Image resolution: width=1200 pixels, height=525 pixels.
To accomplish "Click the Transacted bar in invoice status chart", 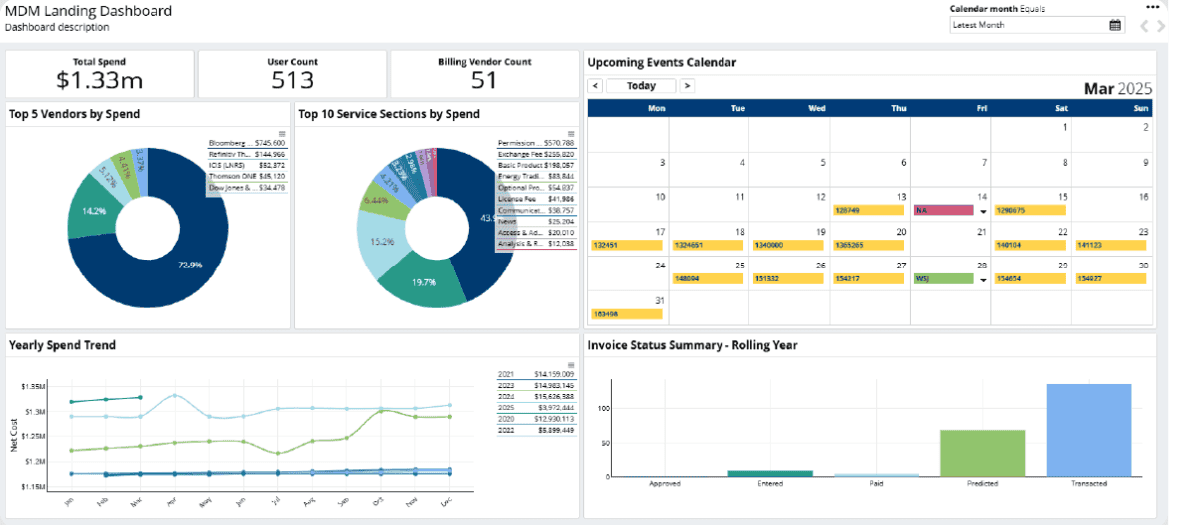I will point(1088,430).
